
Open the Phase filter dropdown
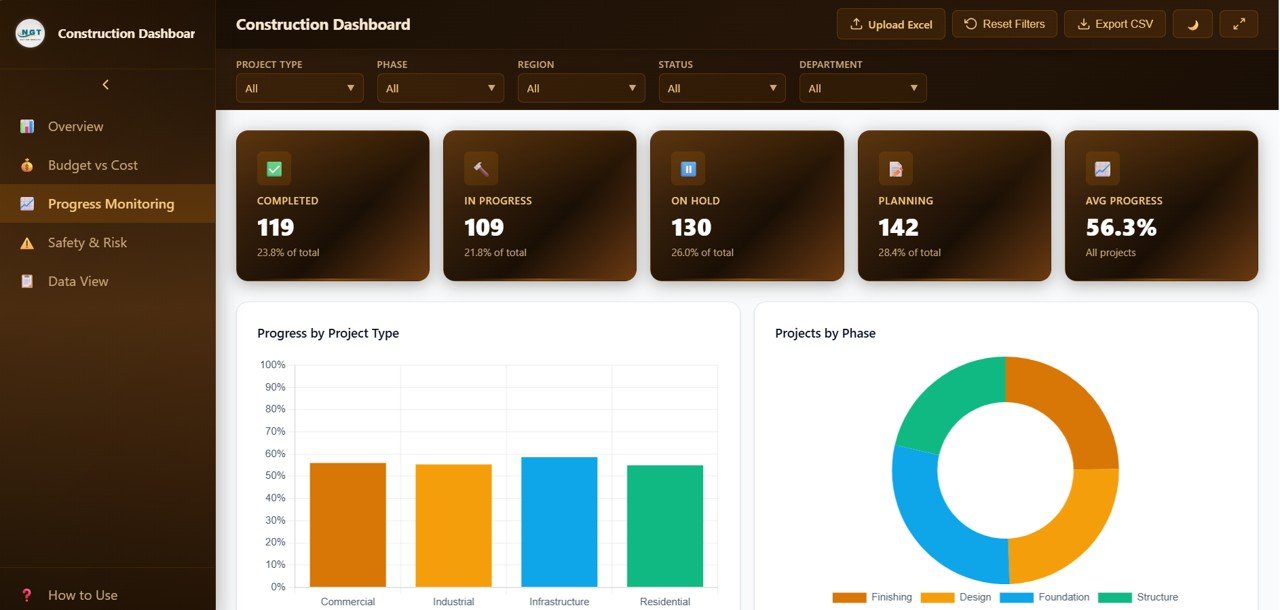click(440, 88)
